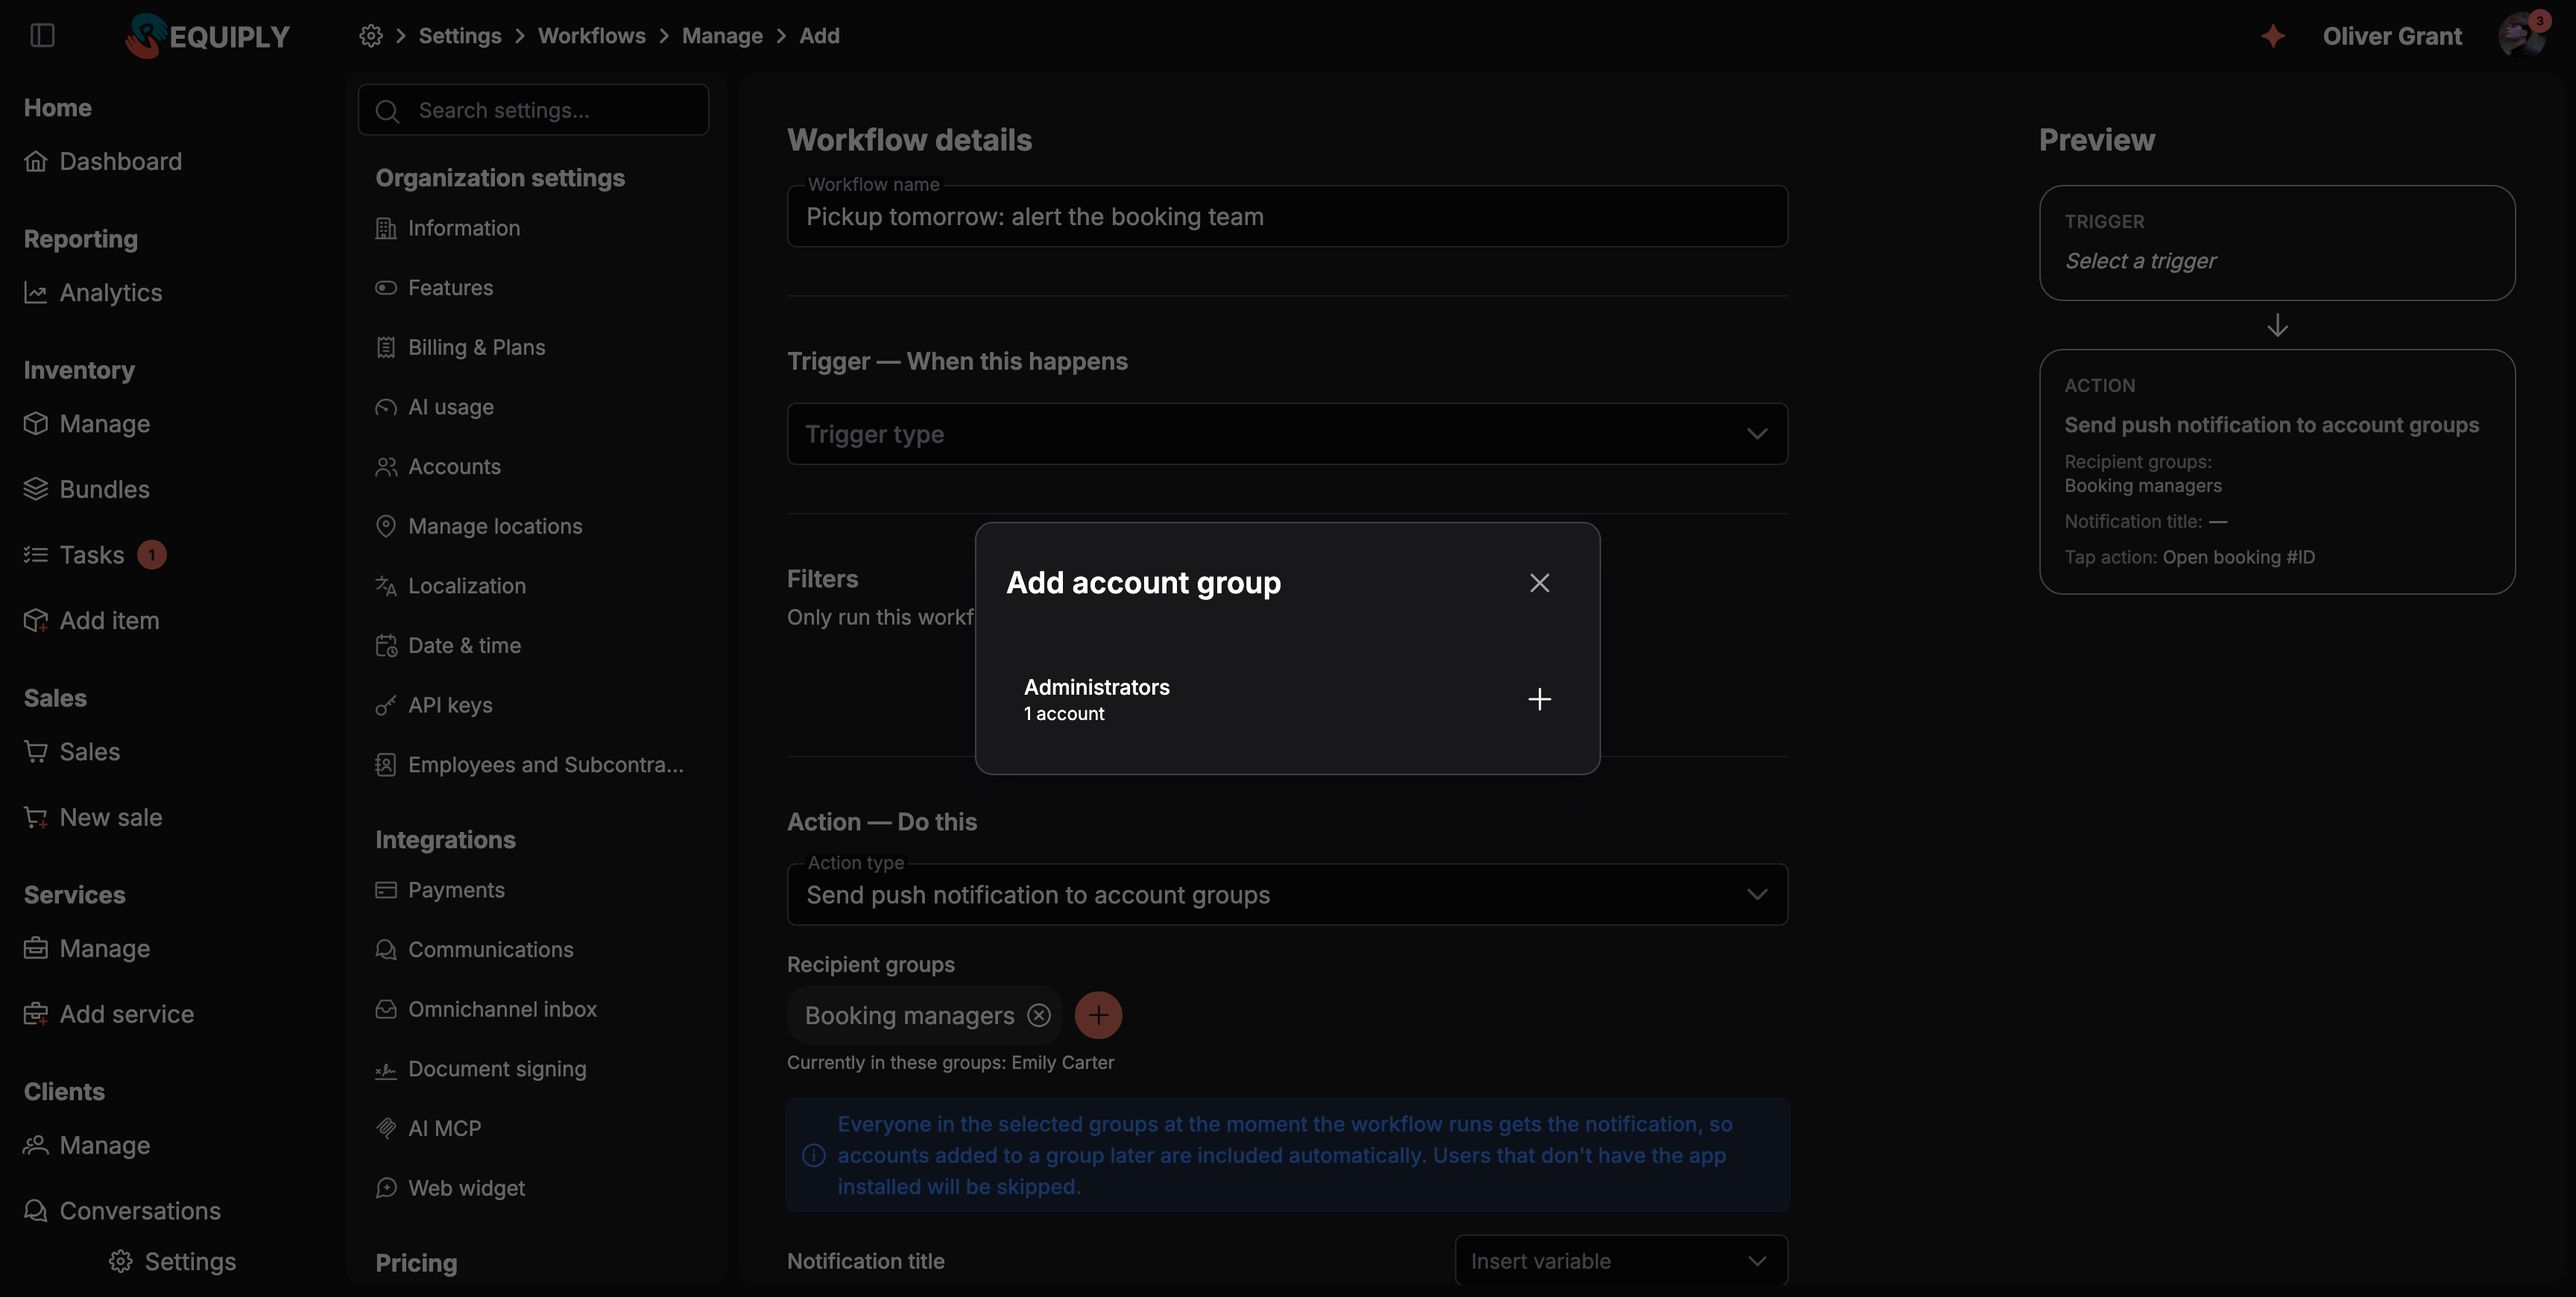Open the Insert variable dropdown

coord(1621,1261)
